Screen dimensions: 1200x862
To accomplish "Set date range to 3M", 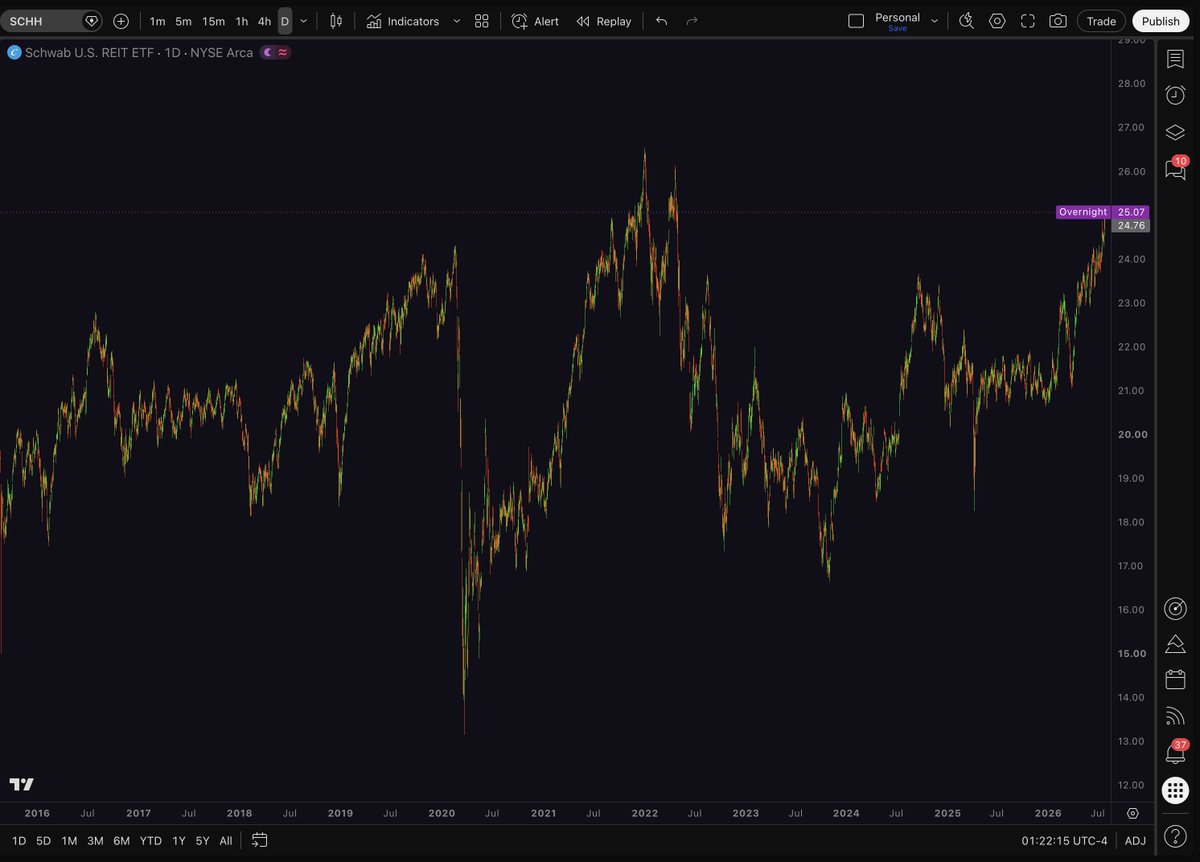I will (95, 841).
